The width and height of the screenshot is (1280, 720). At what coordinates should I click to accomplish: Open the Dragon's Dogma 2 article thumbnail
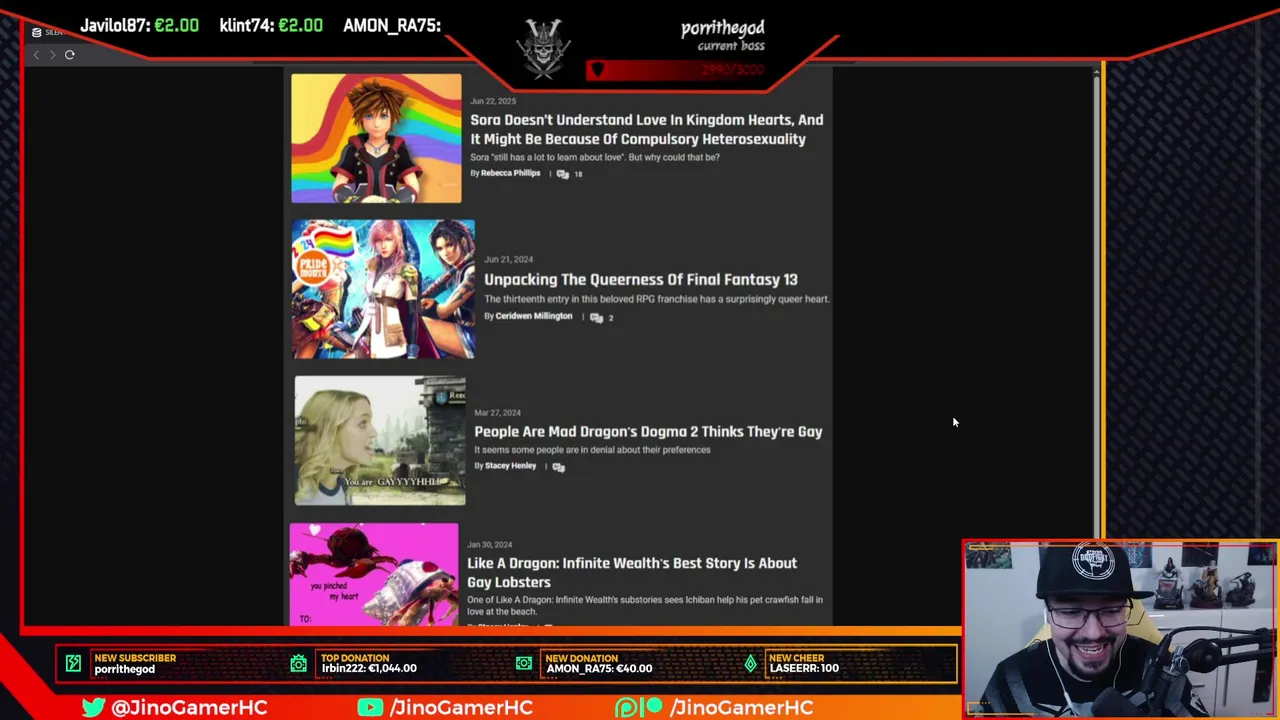[380, 440]
